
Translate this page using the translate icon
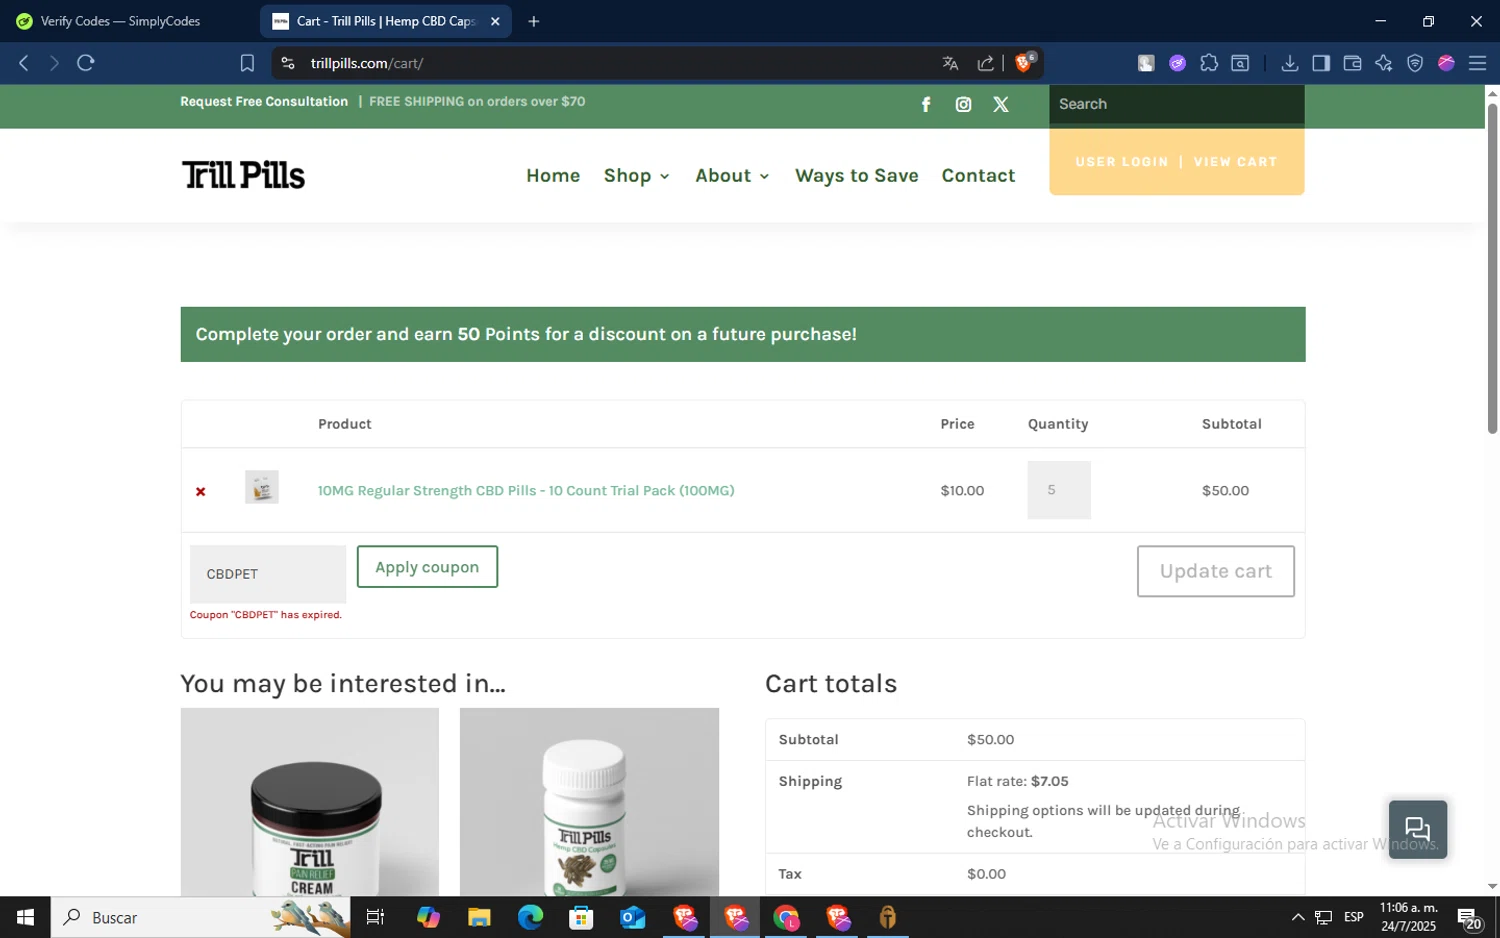coord(950,63)
